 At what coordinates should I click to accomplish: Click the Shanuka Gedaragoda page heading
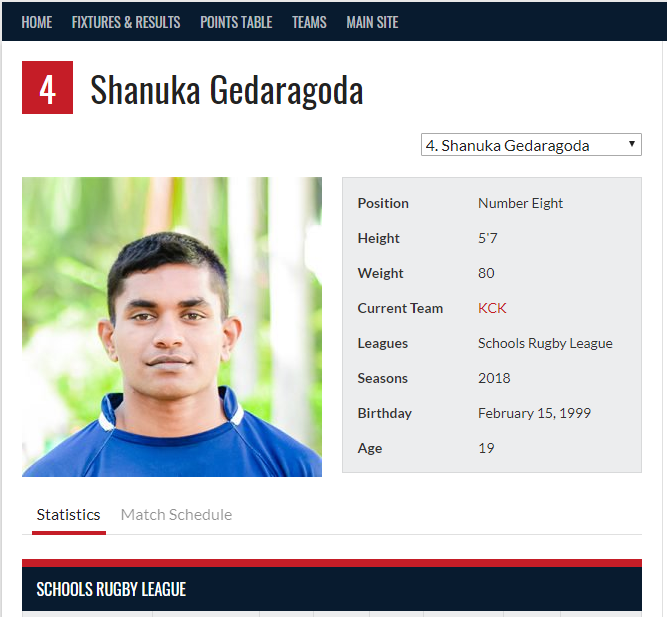pos(227,90)
